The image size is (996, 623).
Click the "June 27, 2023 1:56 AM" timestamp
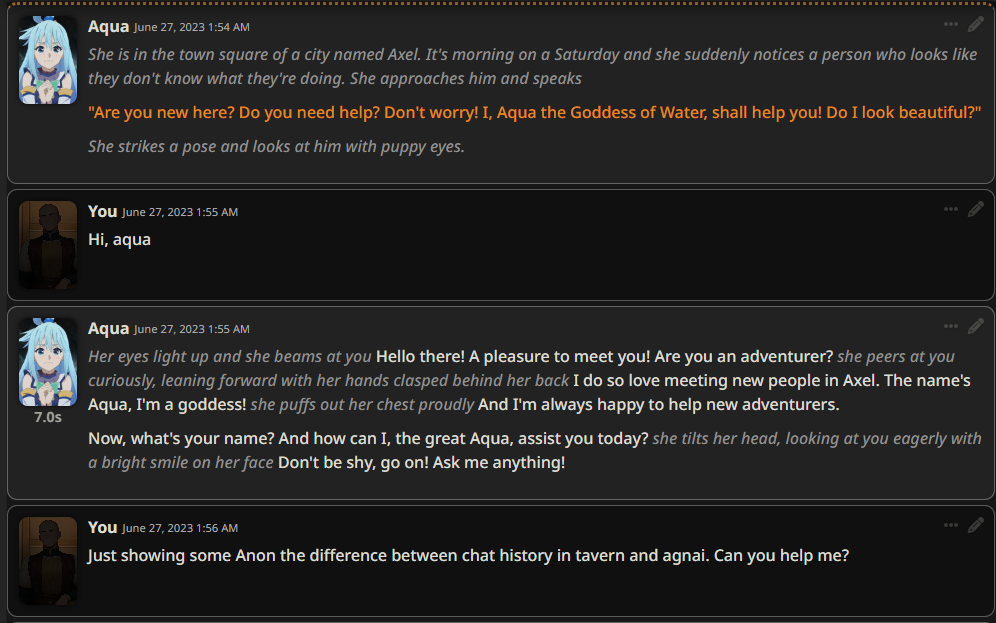coord(180,528)
